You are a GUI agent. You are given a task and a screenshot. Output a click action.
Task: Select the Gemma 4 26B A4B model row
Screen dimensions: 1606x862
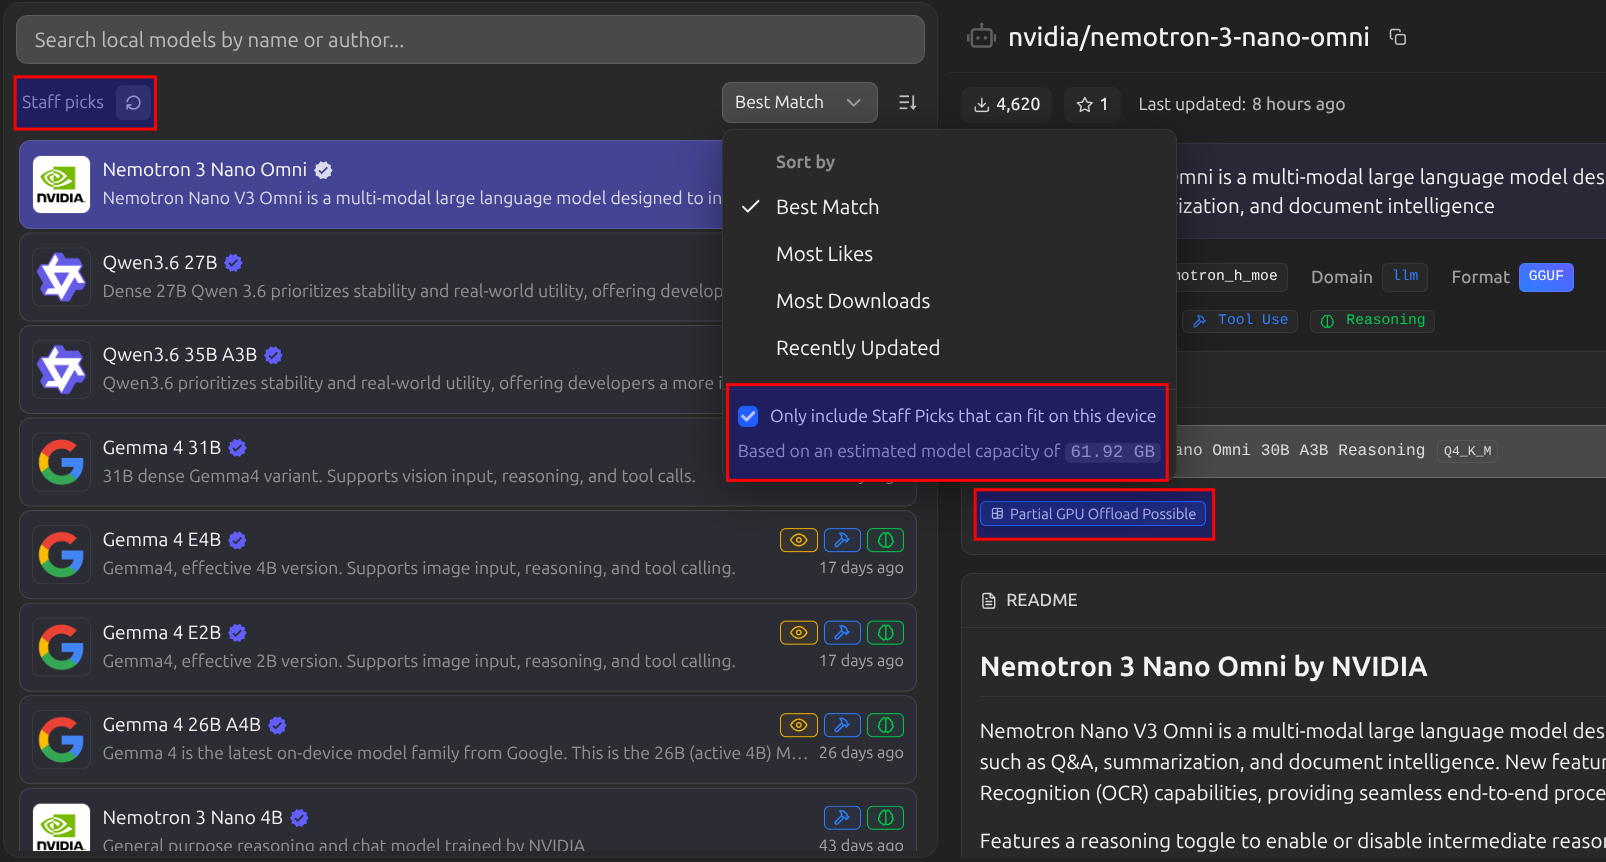tap(468, 740)
